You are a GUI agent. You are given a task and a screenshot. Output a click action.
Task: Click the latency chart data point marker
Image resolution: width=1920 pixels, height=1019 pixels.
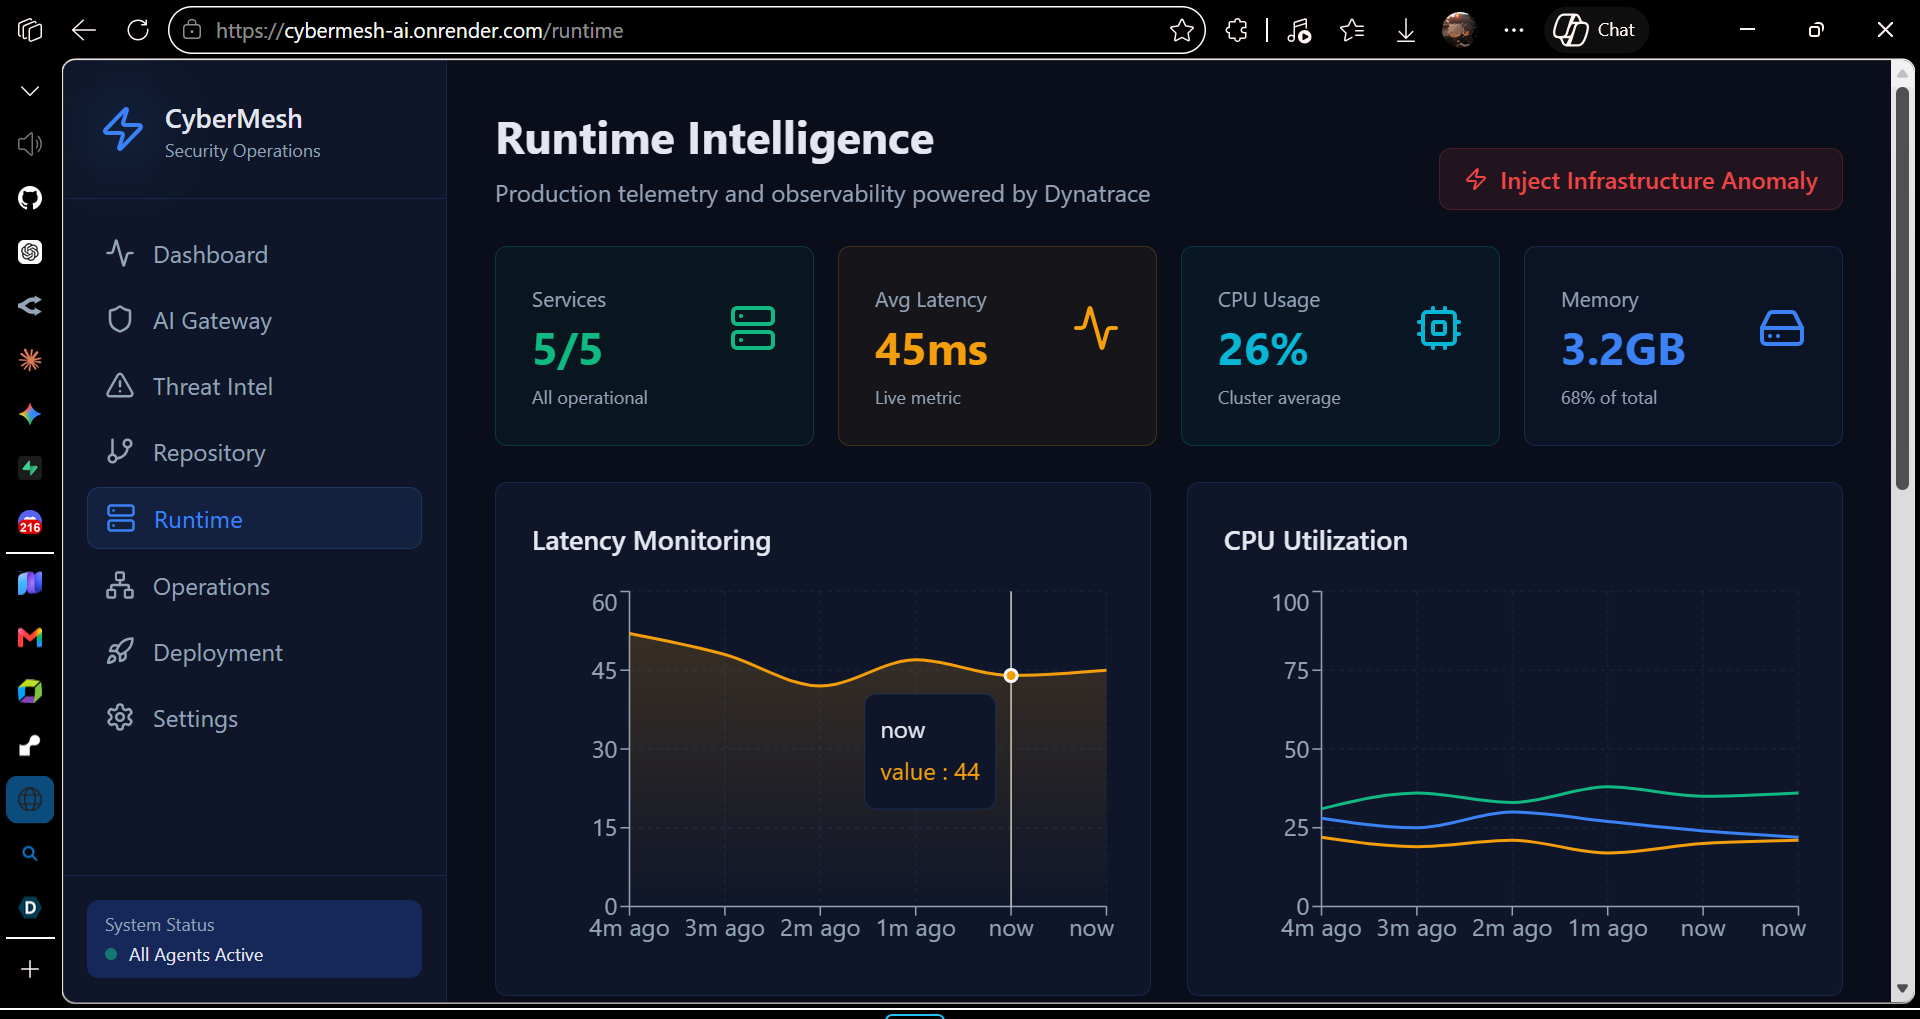1011,676
